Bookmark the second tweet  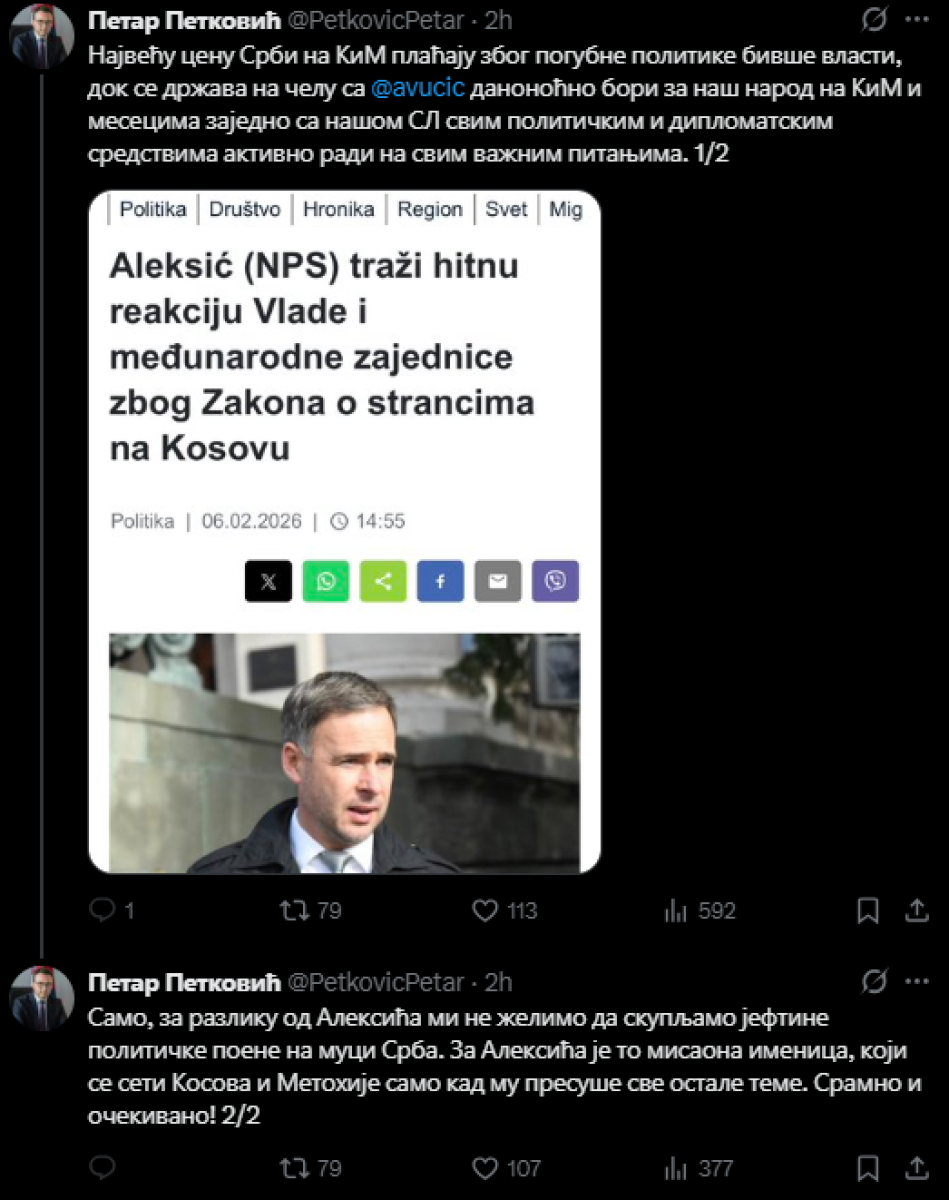868,1167
